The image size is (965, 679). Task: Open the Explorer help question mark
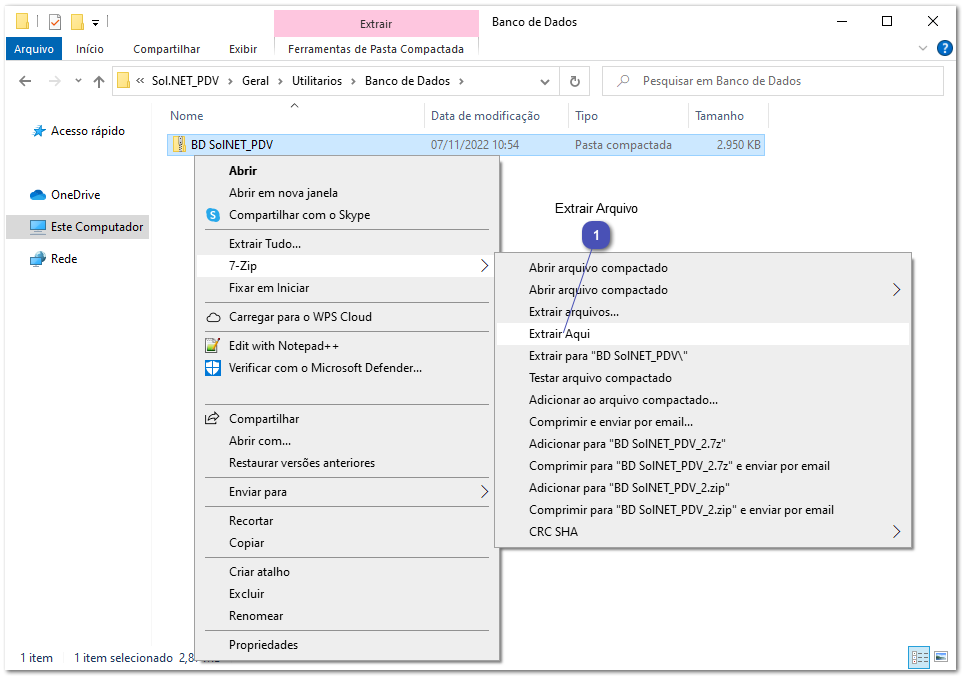[945, 48]
